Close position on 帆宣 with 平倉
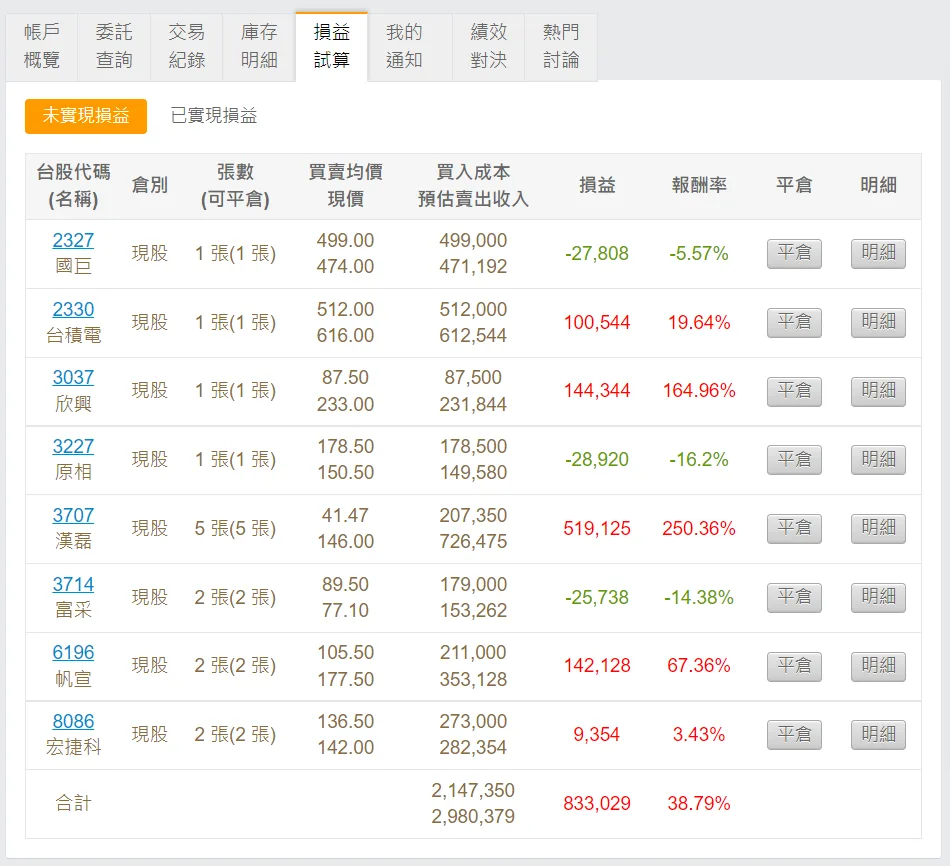The height and width of the screenshot is (866, 950). (x=794, y=666)
